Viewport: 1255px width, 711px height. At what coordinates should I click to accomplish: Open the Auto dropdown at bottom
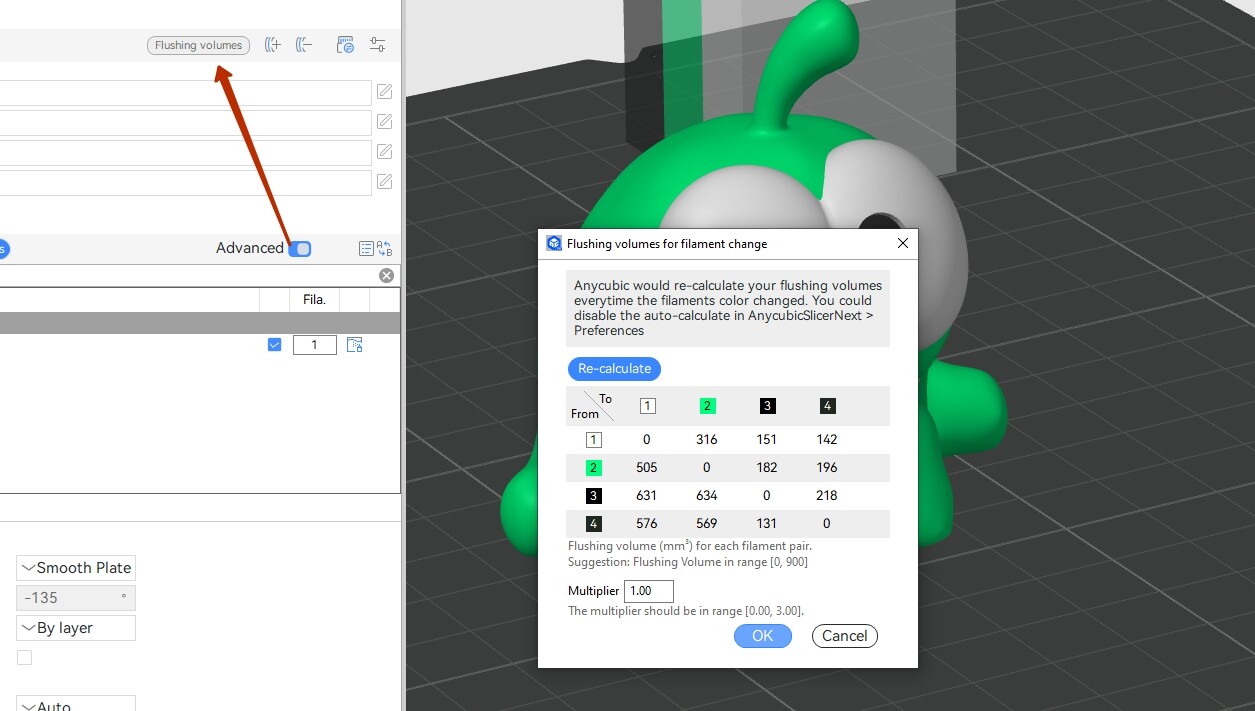[x=76, y=704]
